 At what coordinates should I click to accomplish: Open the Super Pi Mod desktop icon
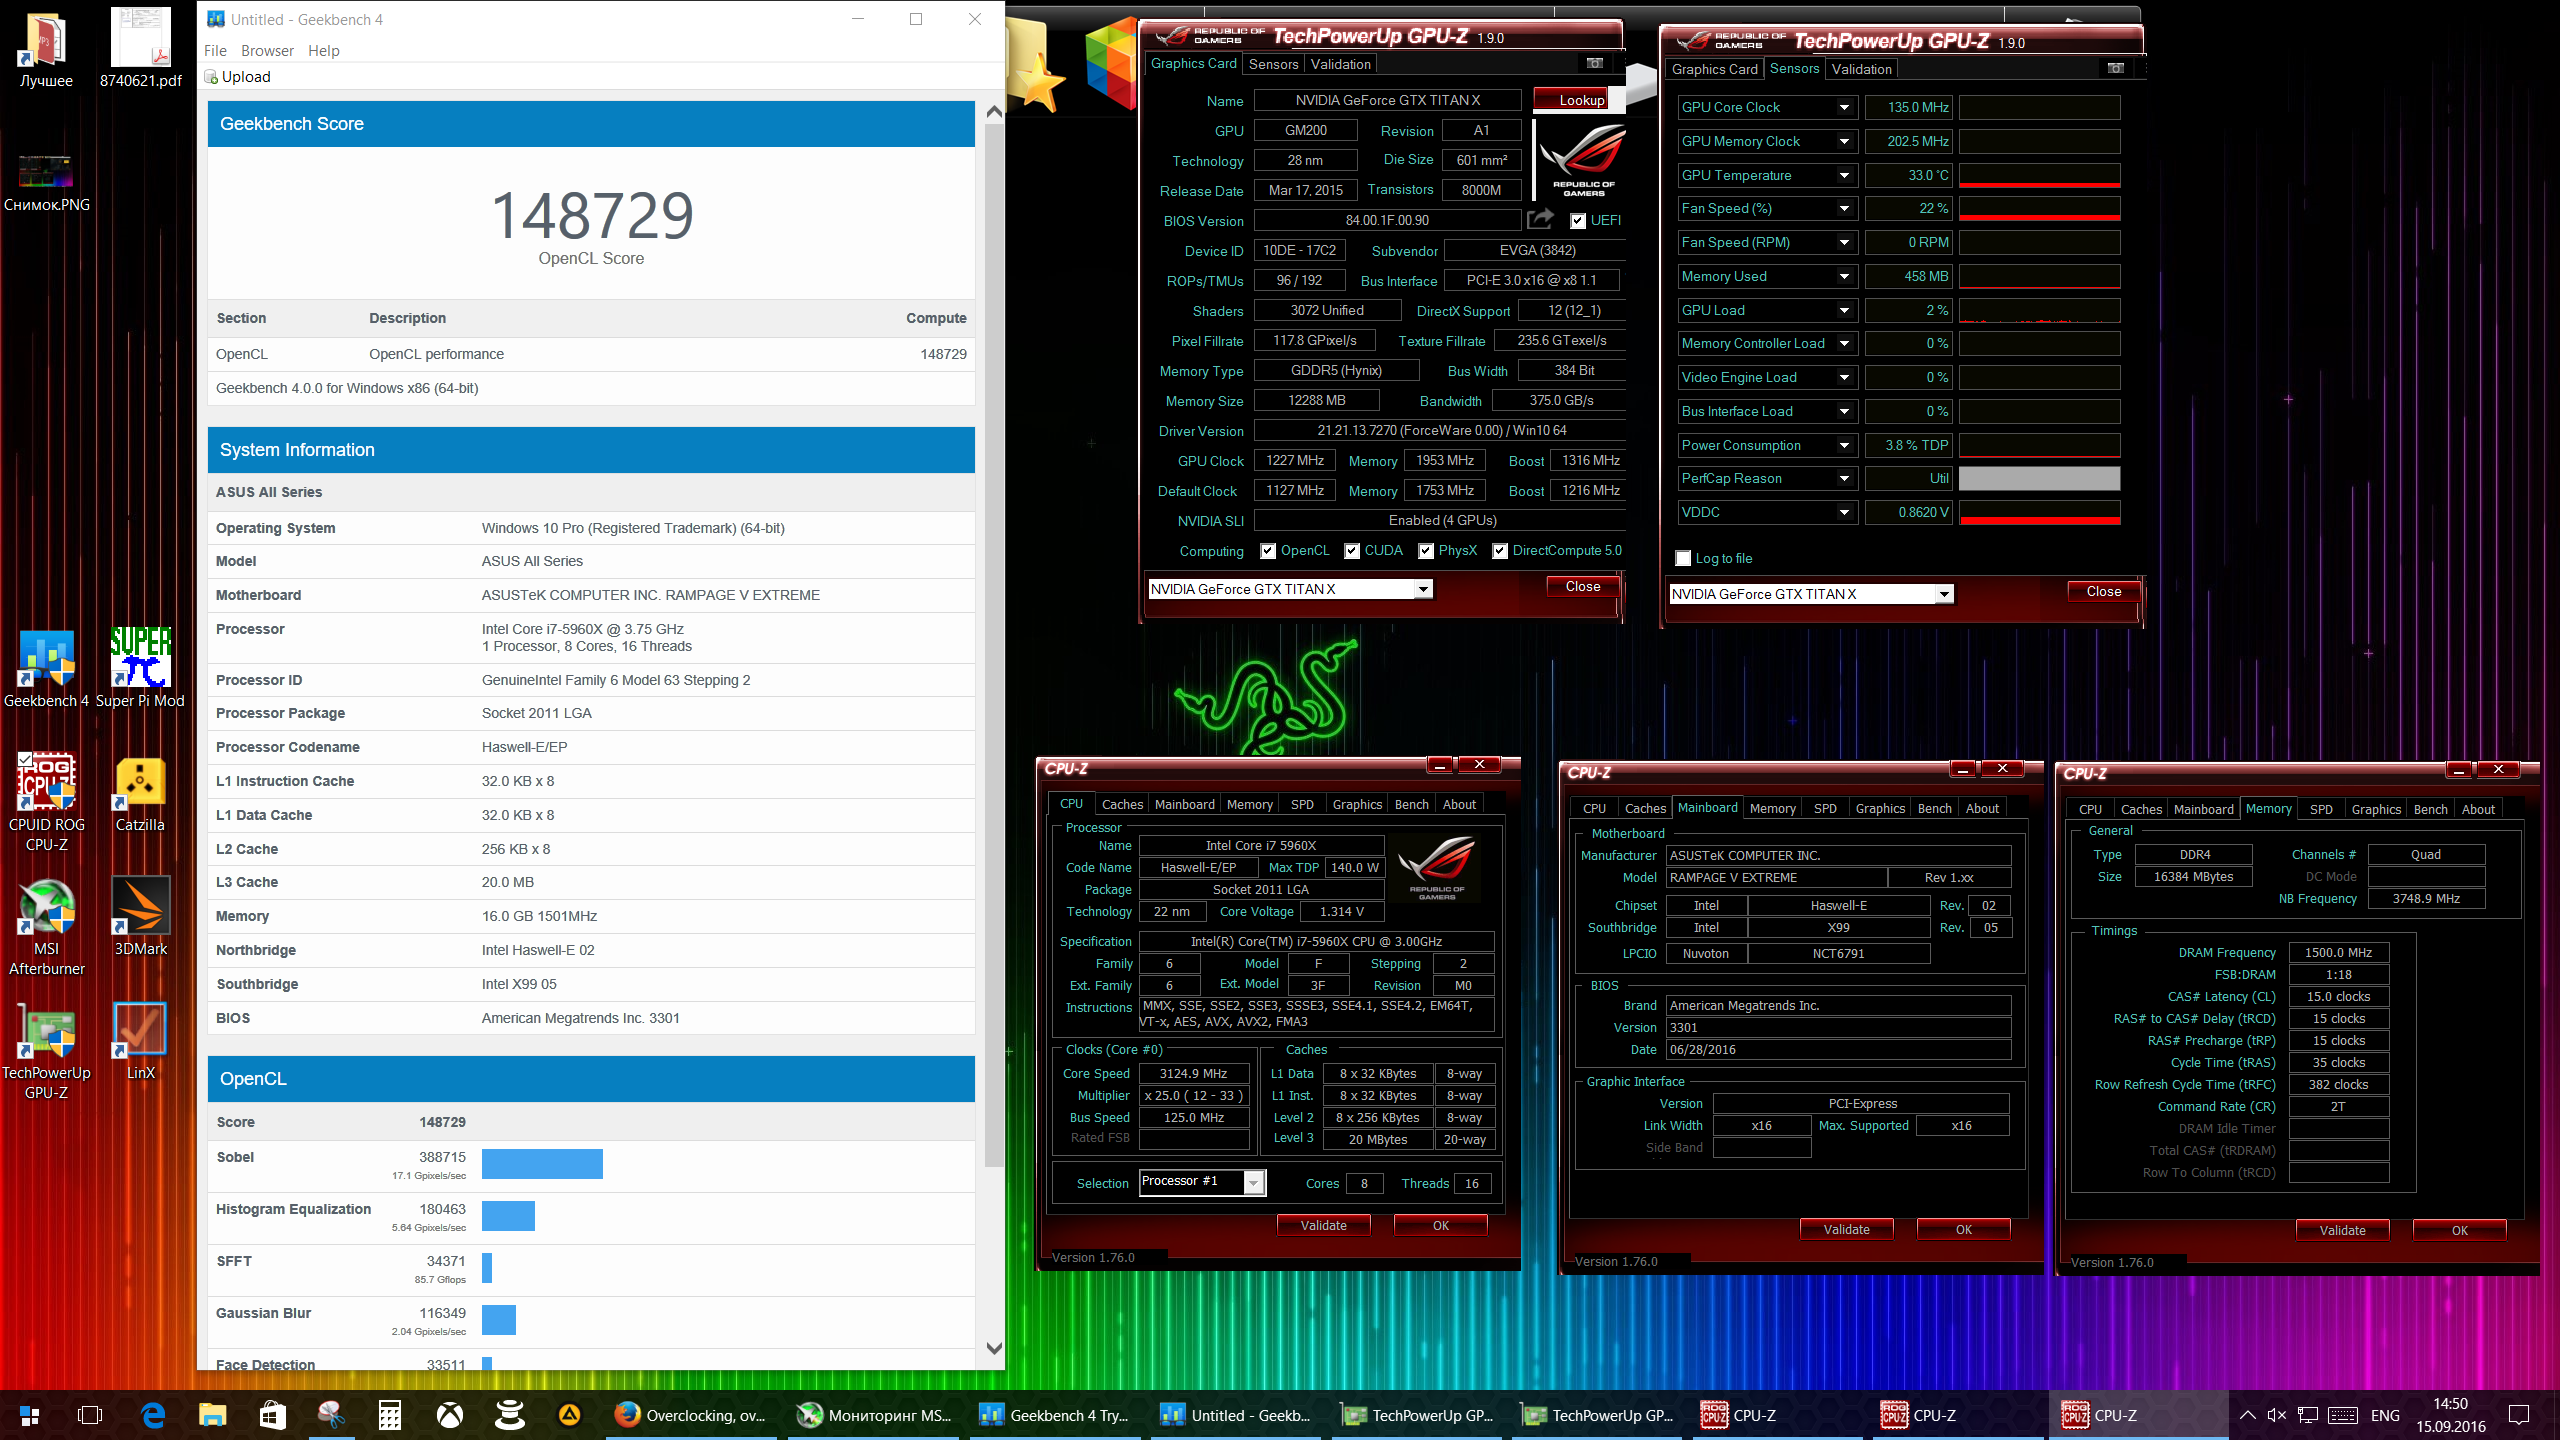tap(140, 668)
